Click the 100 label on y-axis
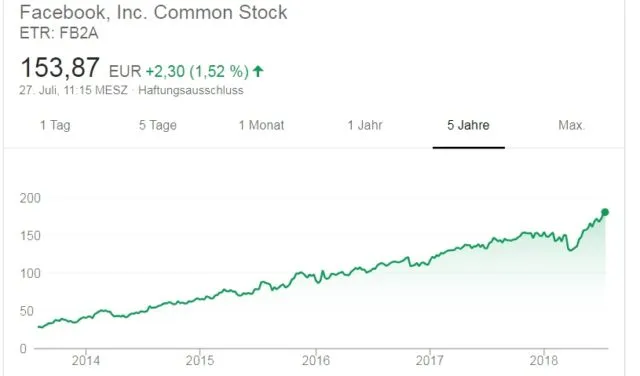Viewport: 640px width, 376px height. click(30, 273)
